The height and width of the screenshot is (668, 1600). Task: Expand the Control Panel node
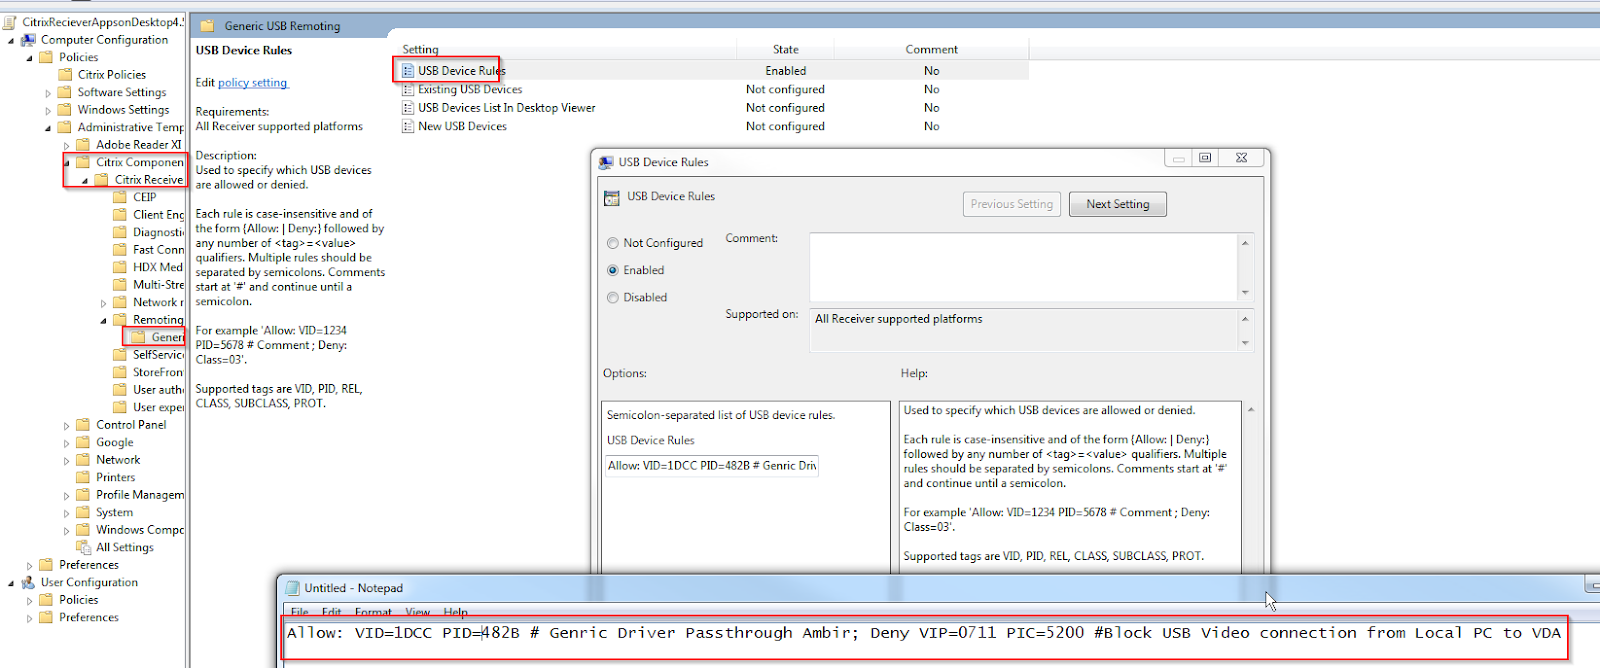click(x=67, y=425)
